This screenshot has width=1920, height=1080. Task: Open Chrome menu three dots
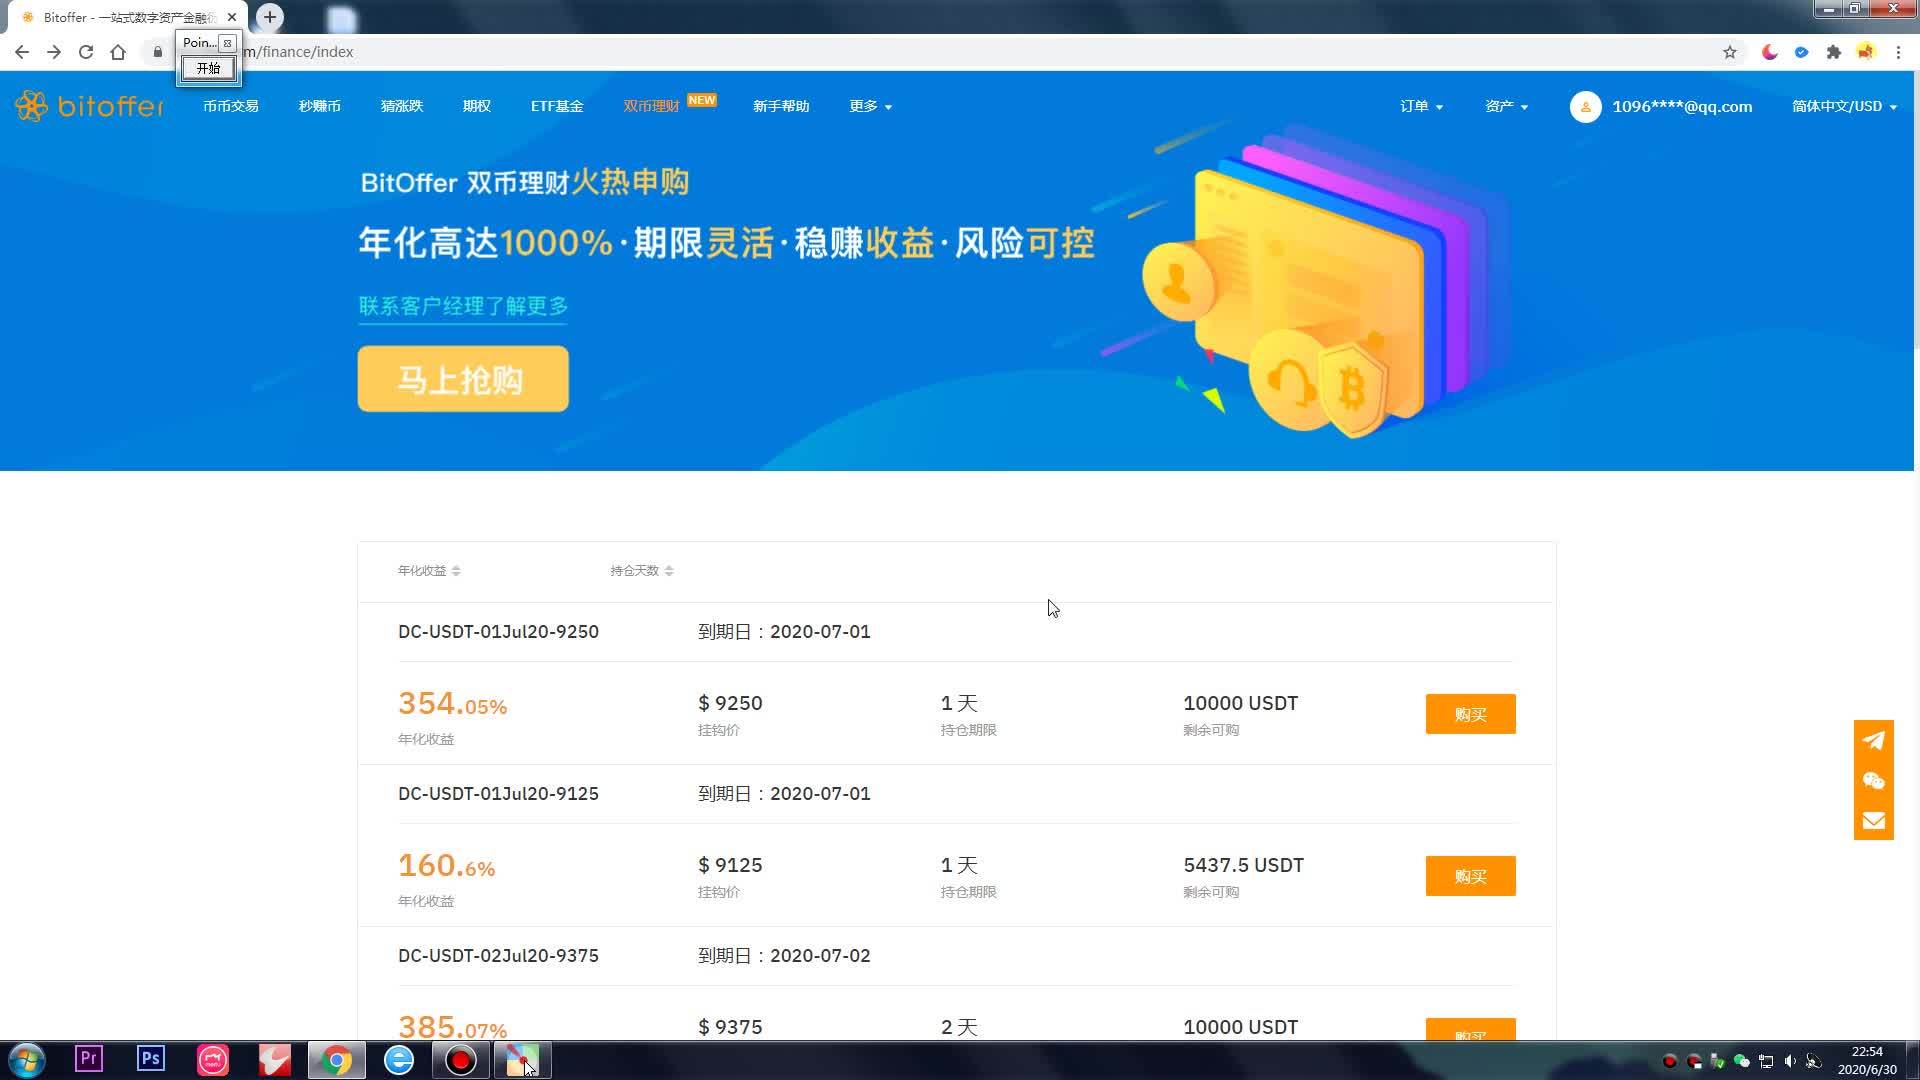click(x=1898, y=52)
